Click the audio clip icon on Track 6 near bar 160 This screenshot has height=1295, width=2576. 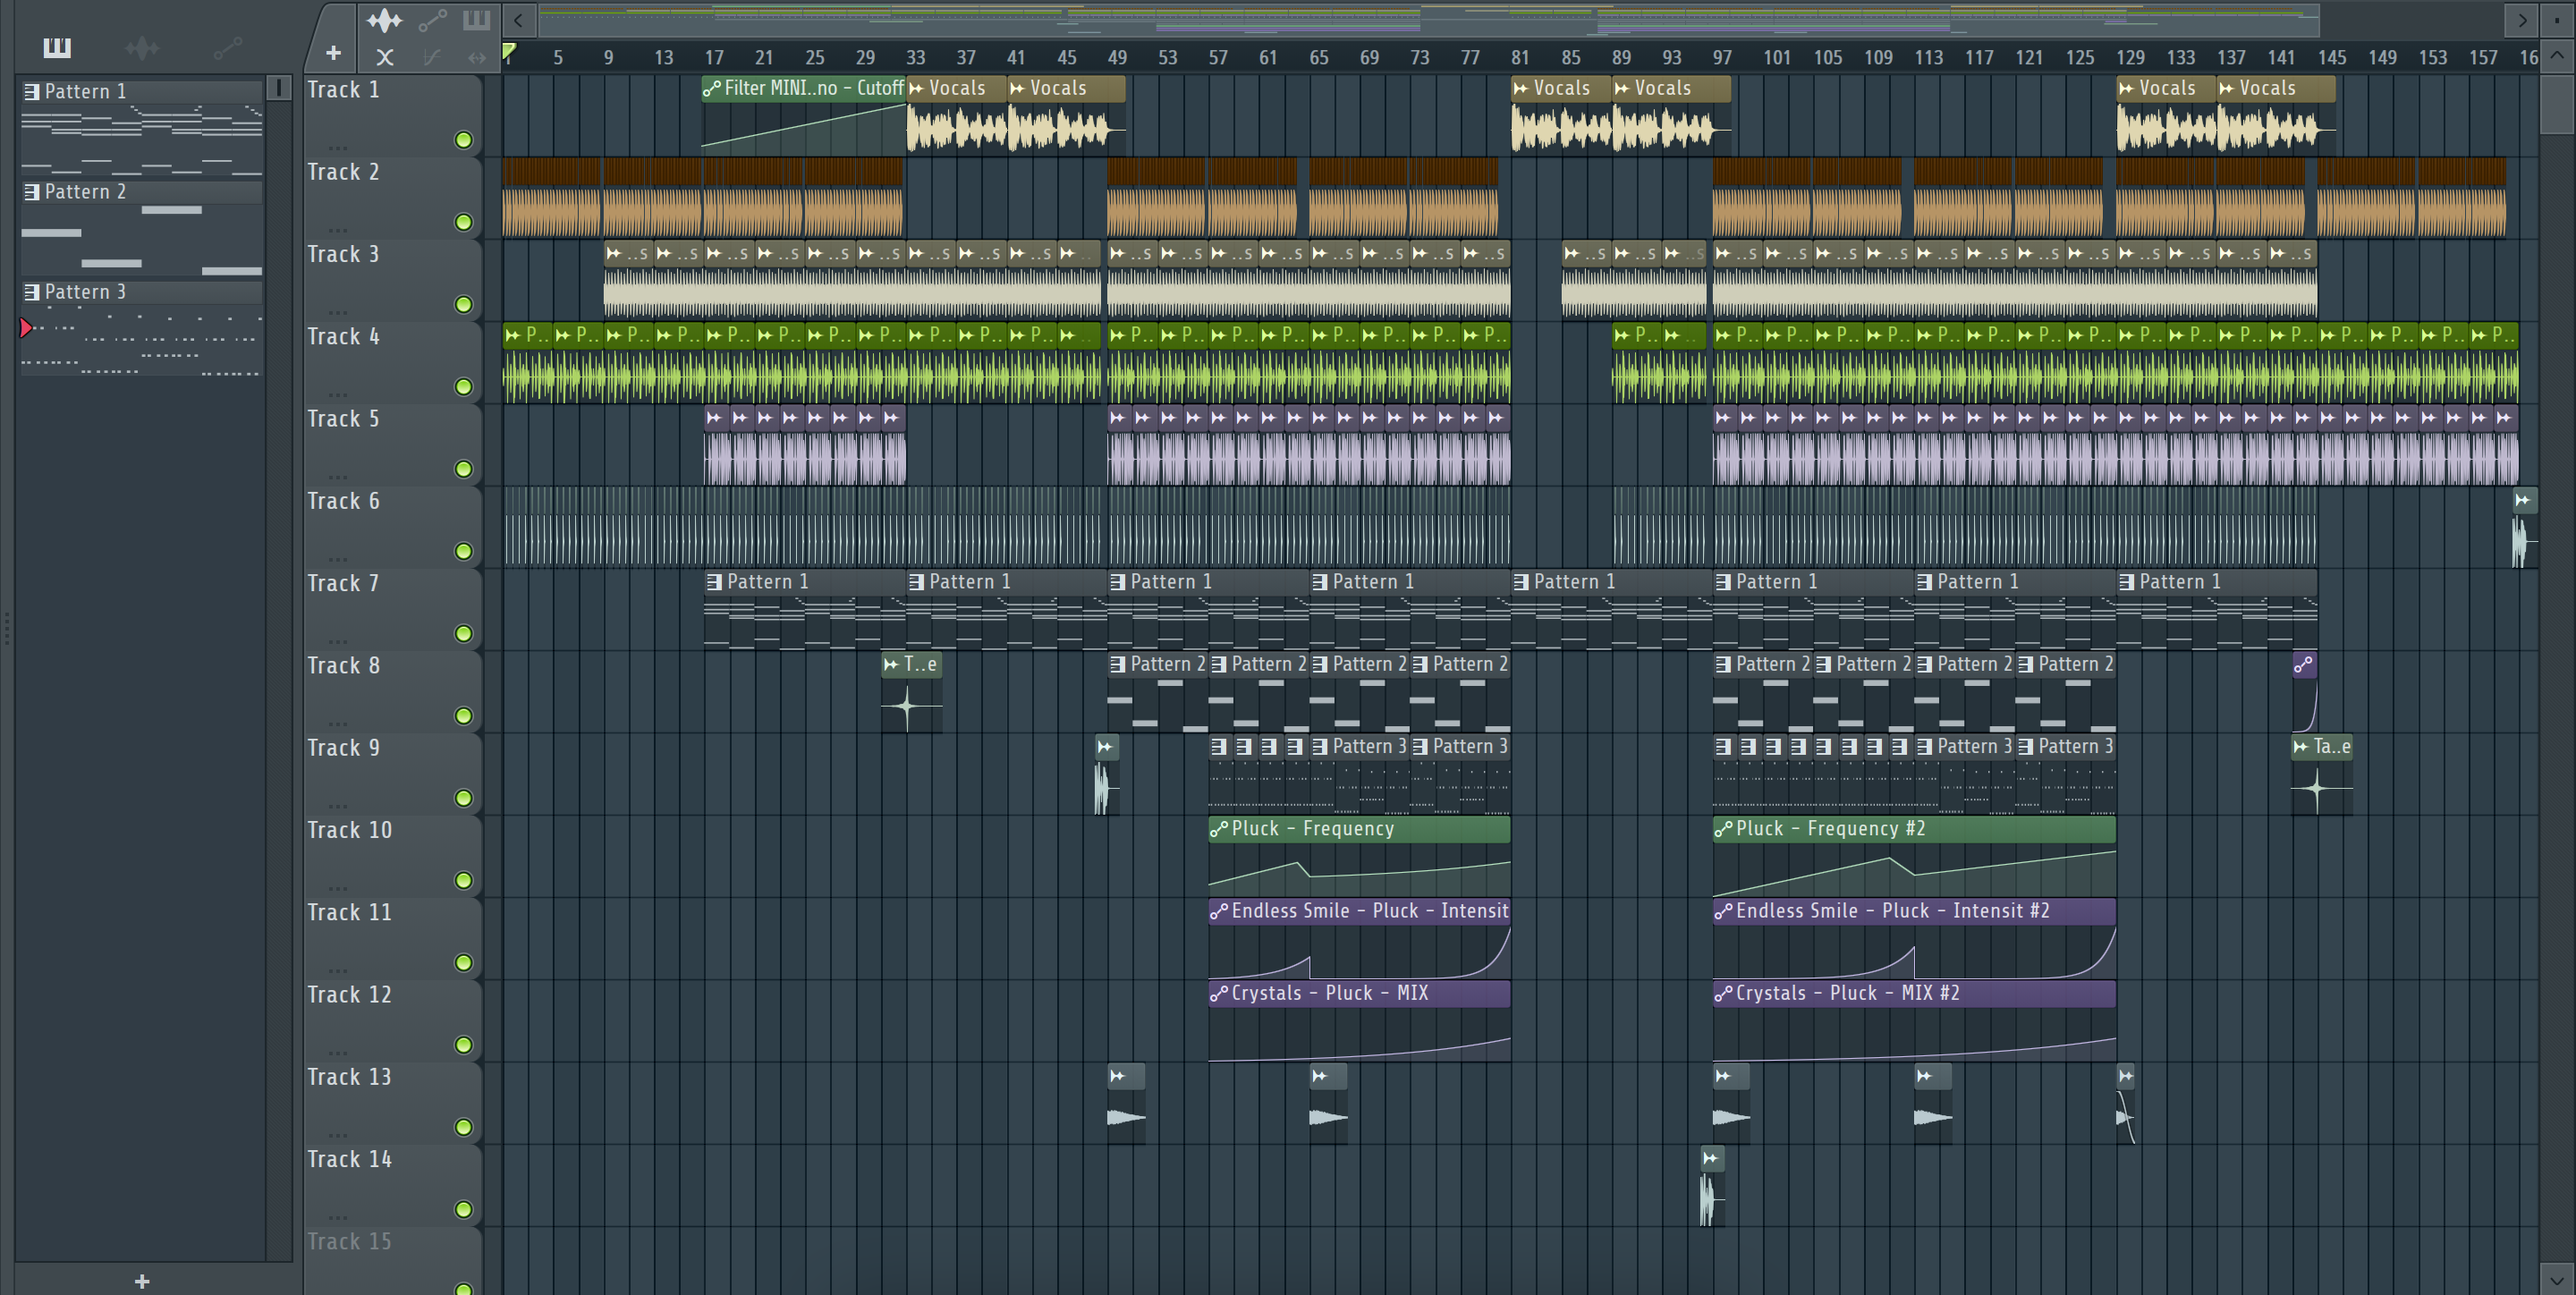pyautogui.click(x=2523, y=500)
